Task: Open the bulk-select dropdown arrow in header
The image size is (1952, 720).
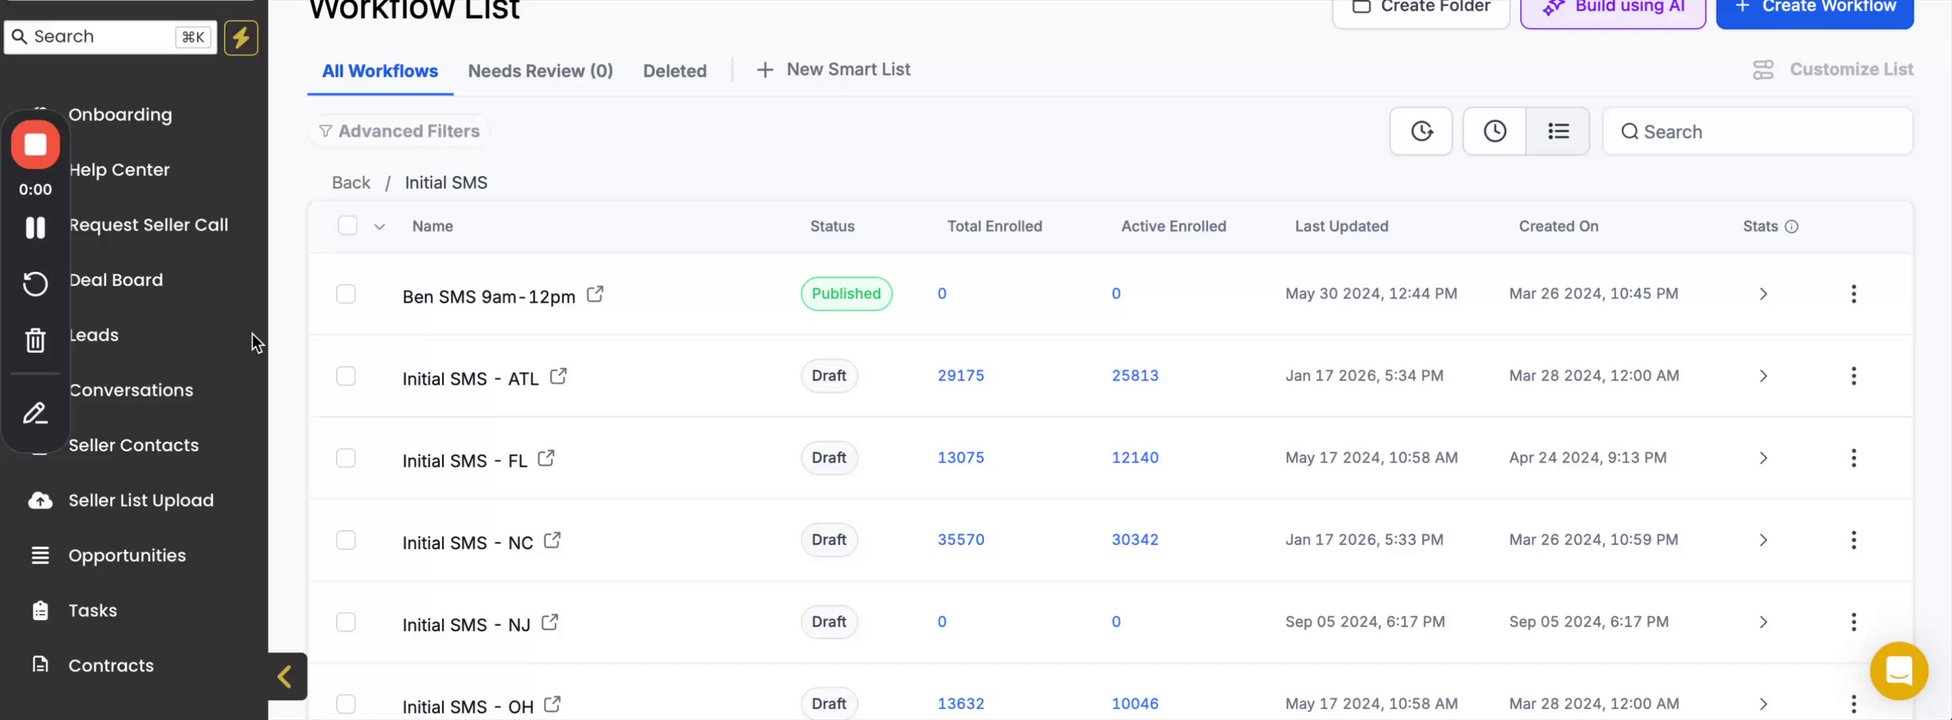Action: [x=379, y=227]
